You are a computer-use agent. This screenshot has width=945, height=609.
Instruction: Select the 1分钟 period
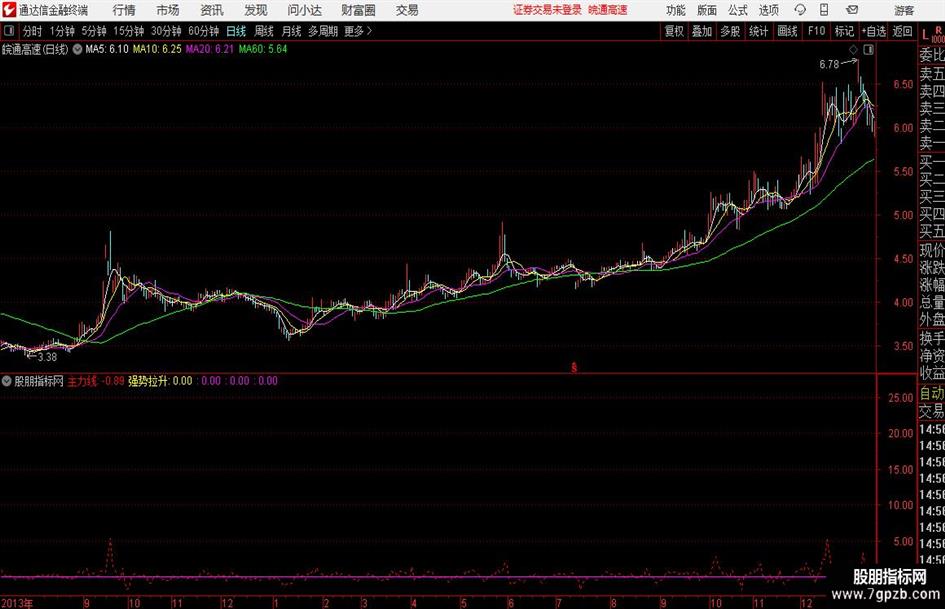[62, 31]
